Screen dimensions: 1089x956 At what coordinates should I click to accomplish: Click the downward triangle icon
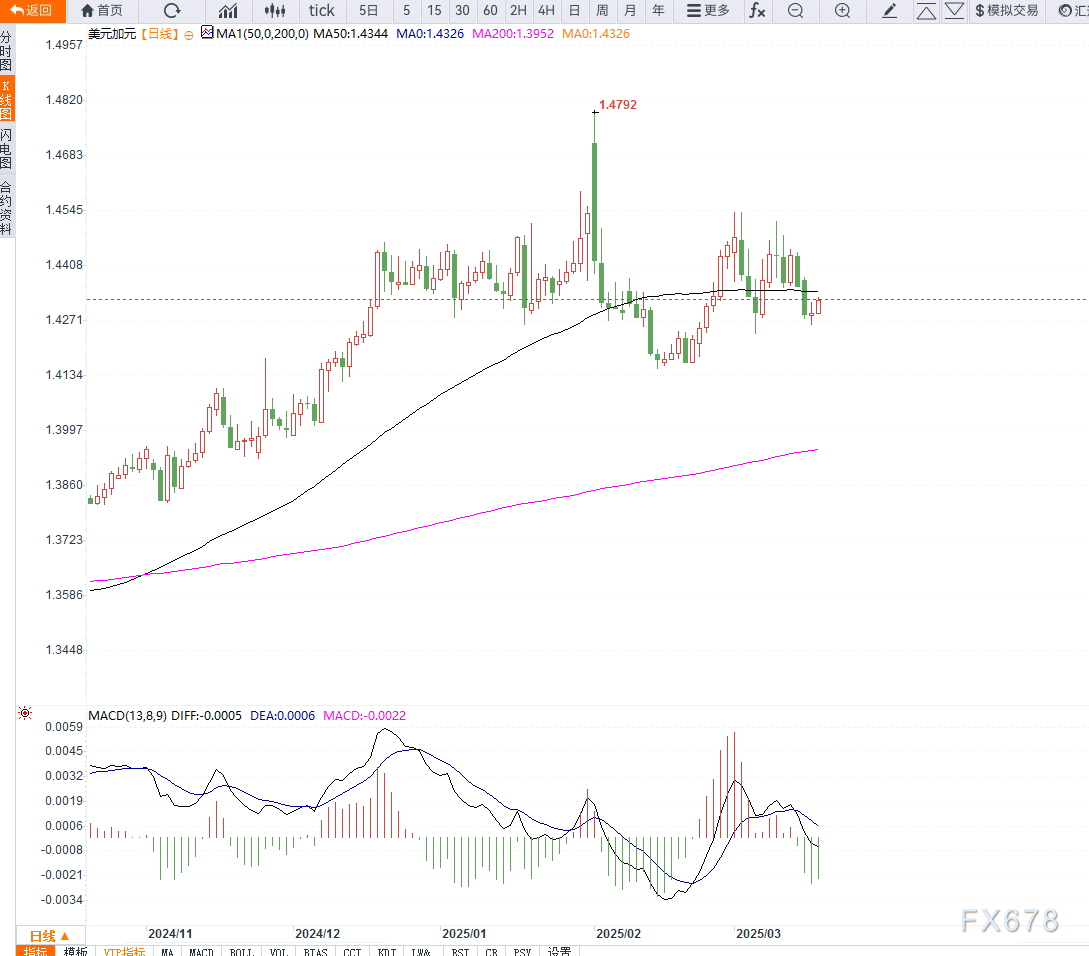pyautogui.click(x=954, y=10)
